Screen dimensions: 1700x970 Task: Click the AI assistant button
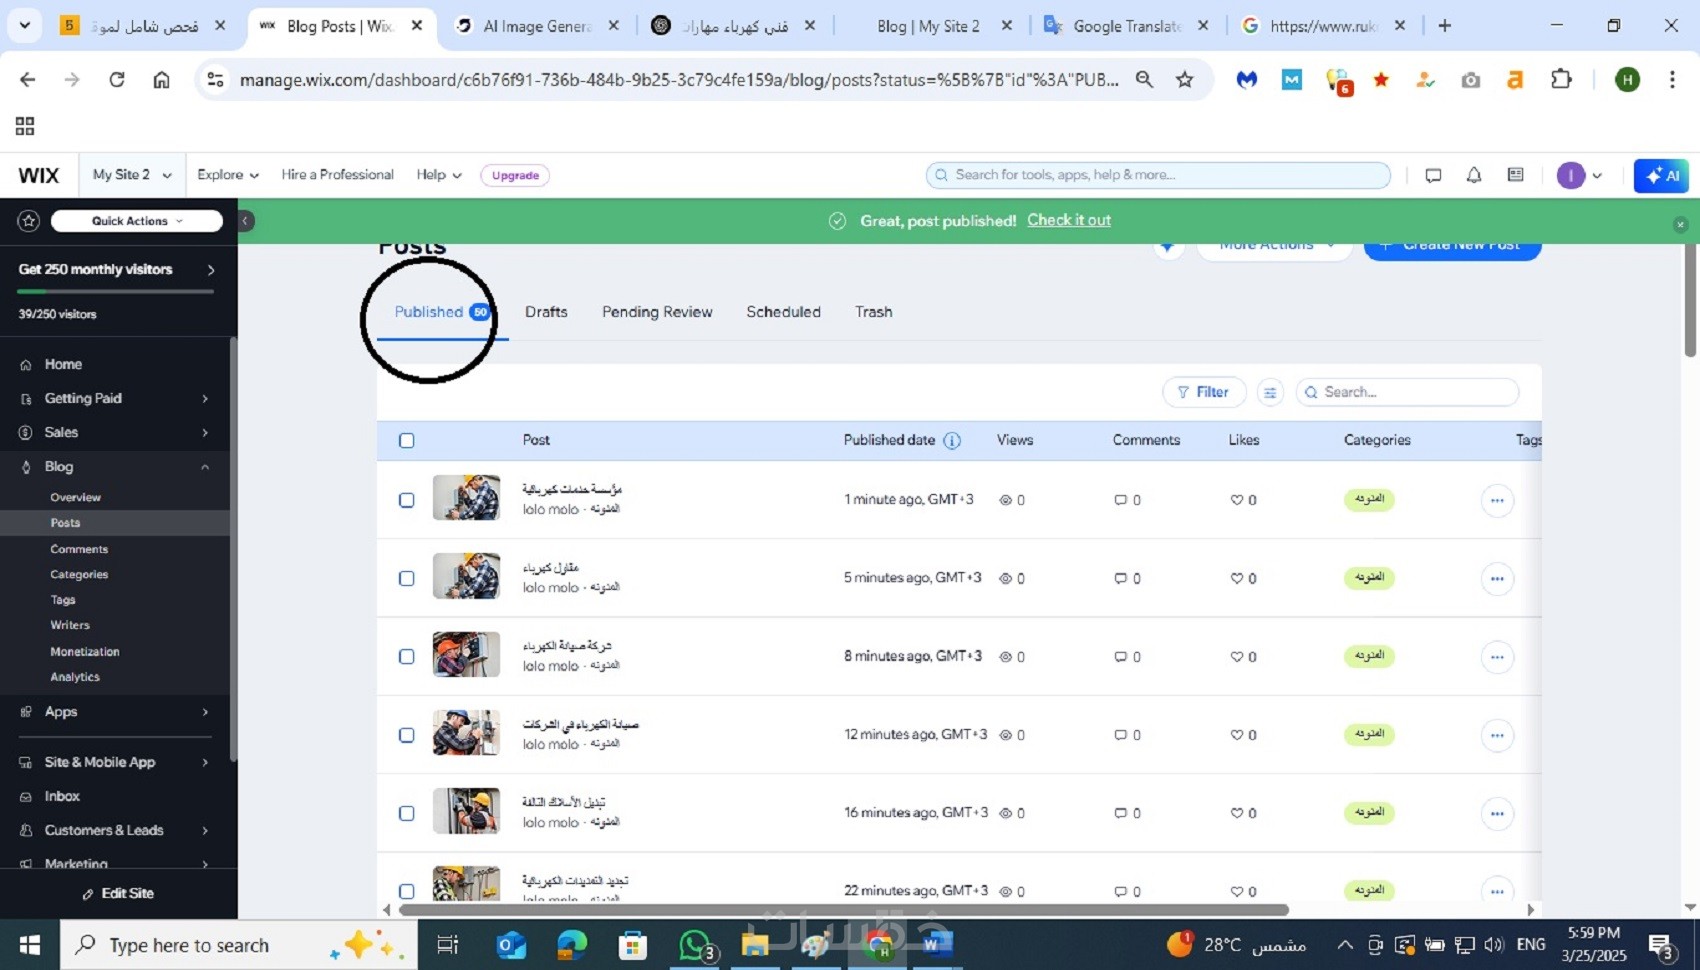(x=1661, y=175)
